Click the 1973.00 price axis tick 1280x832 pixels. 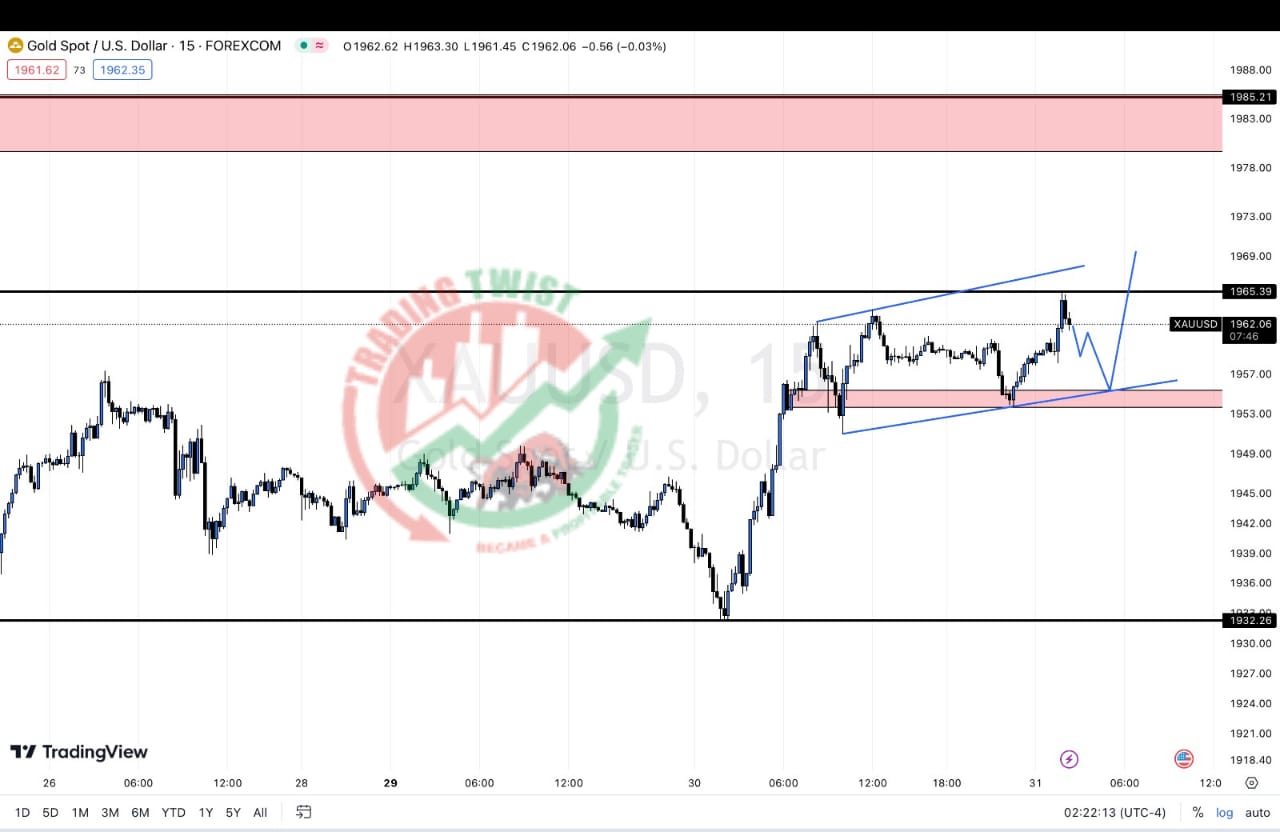tap(1250, 216)
